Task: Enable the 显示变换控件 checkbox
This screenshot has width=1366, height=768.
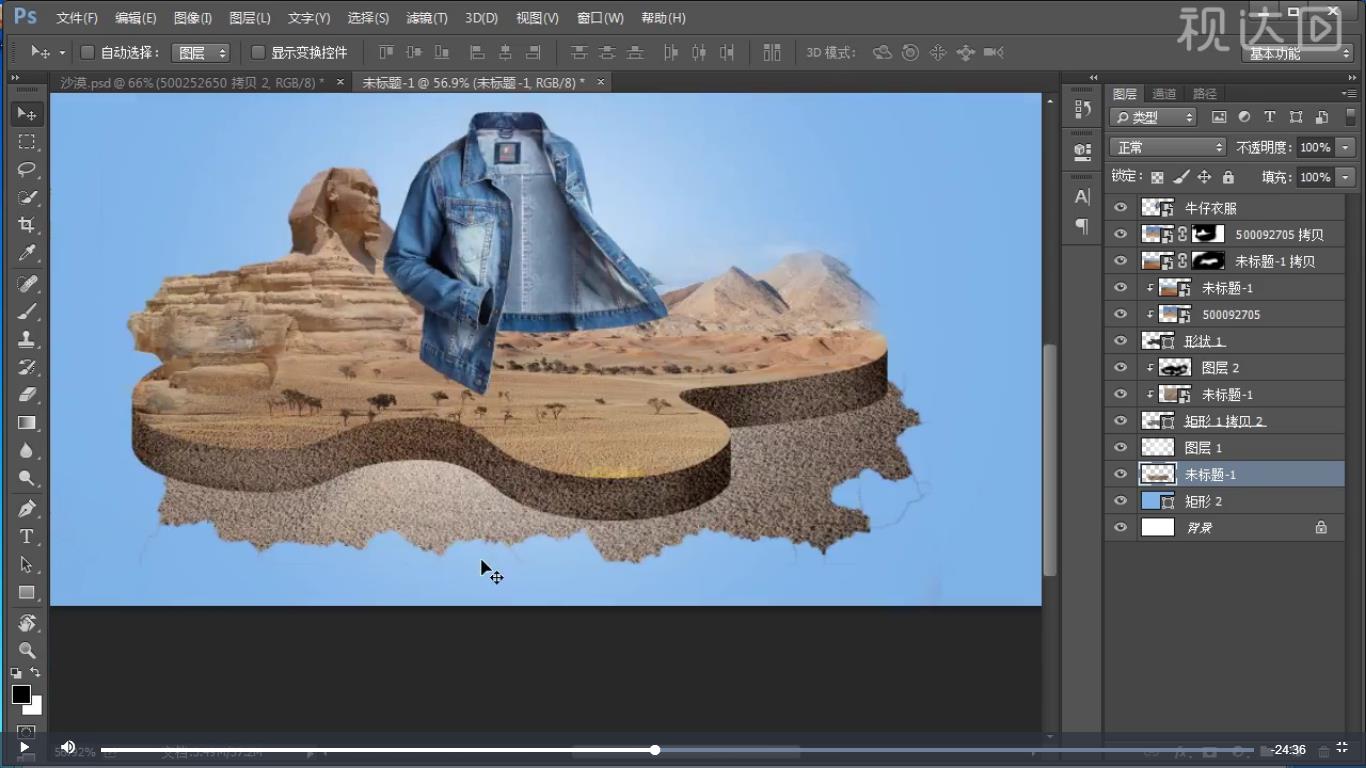Action: click(258, 52)
